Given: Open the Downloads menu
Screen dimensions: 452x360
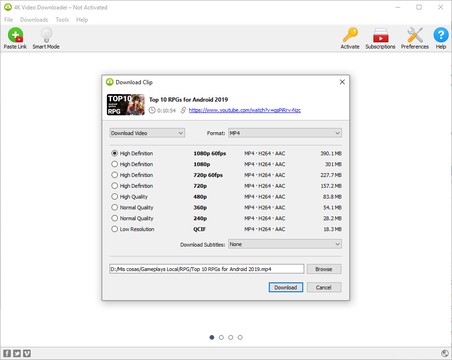Looking at the screenshot, I should 34,20.
